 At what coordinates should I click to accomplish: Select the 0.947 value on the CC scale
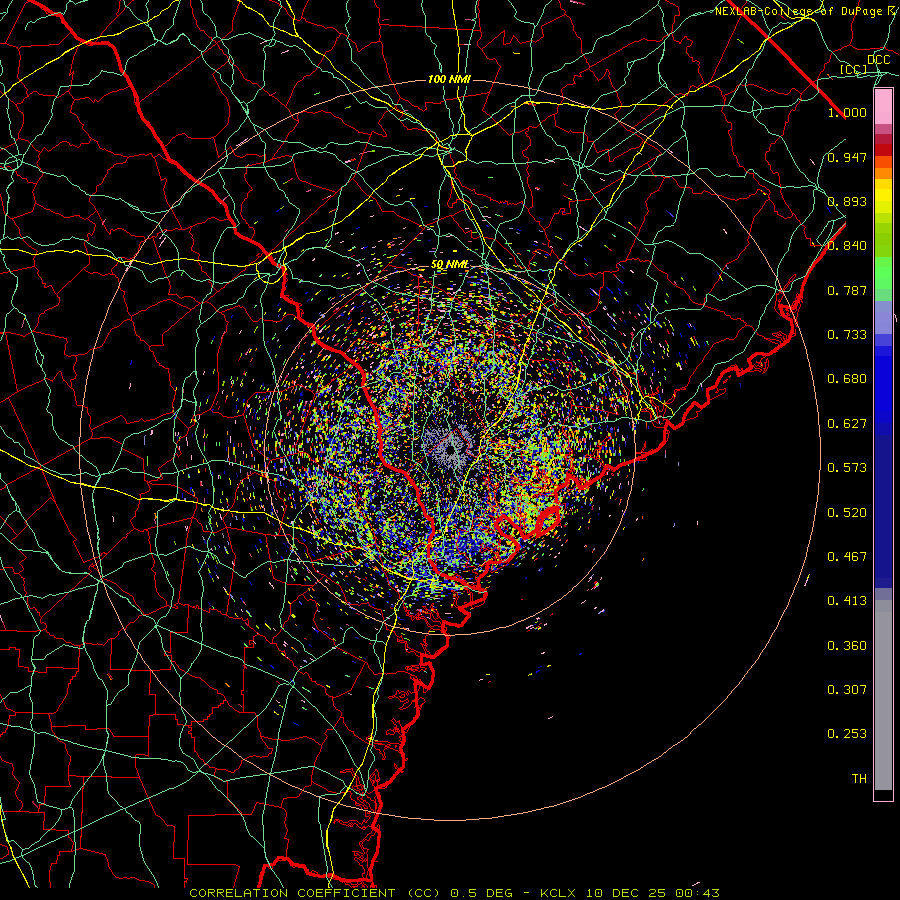[x=847, y=157]
